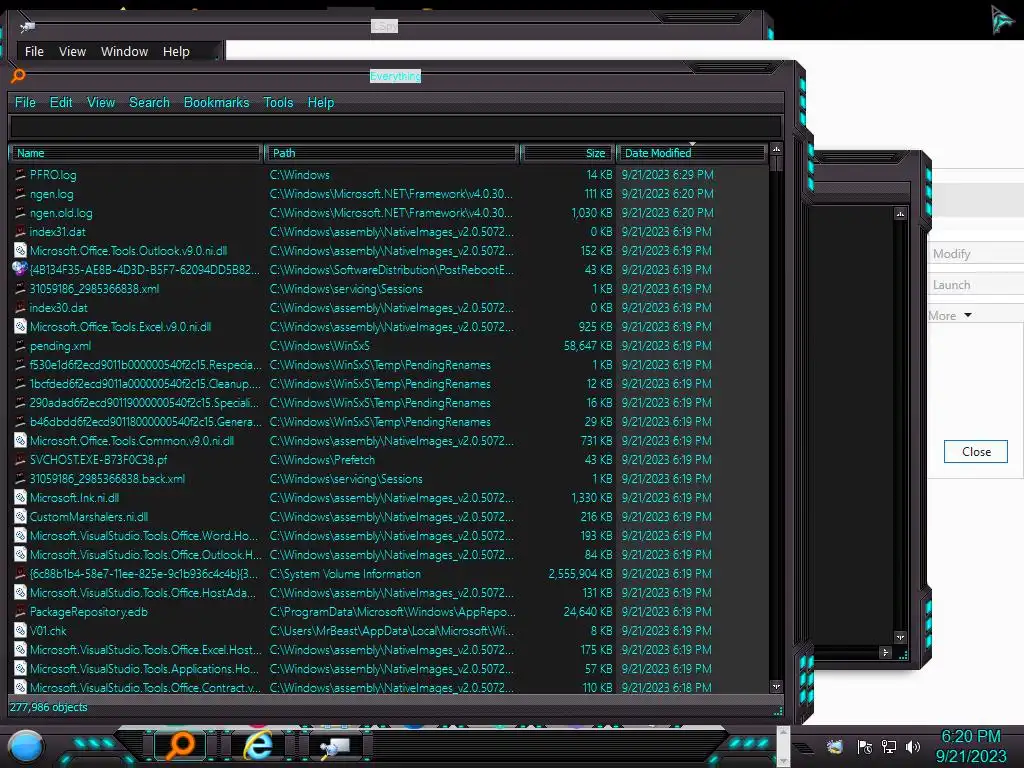
Task: Select the V01.chk file icon
Action: [20, 631]
